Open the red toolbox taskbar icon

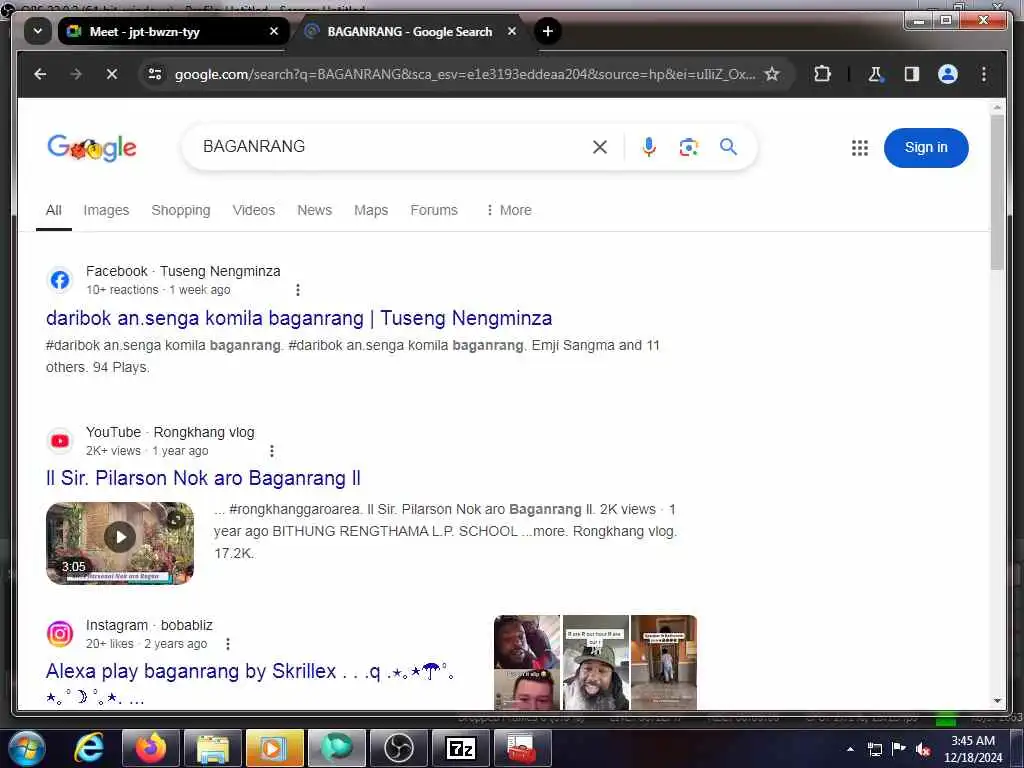coord(522,748)
